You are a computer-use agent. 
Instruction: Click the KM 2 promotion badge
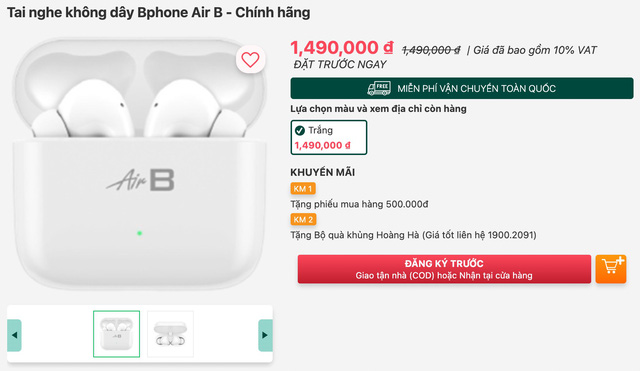point(303,220)
